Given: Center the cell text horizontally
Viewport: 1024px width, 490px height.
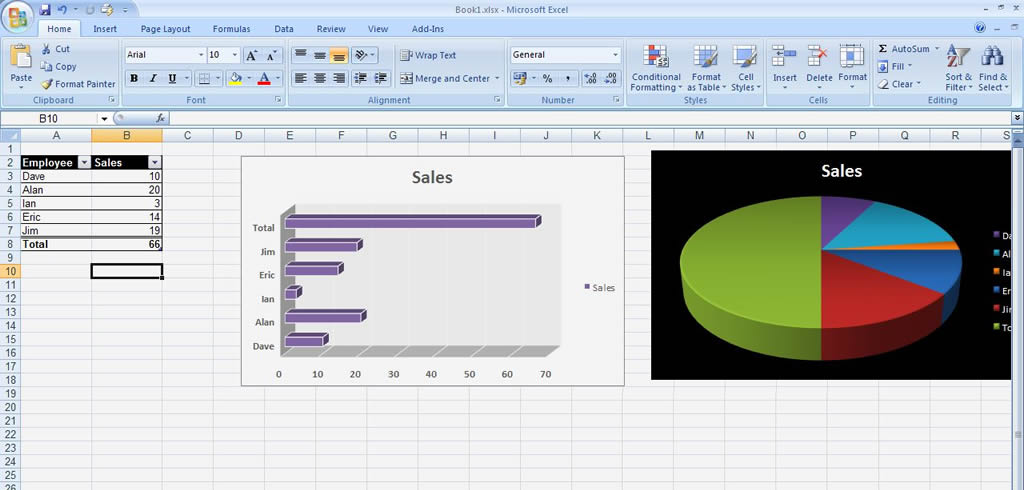Looking at the screenshot, I should [x=319, y=78].
